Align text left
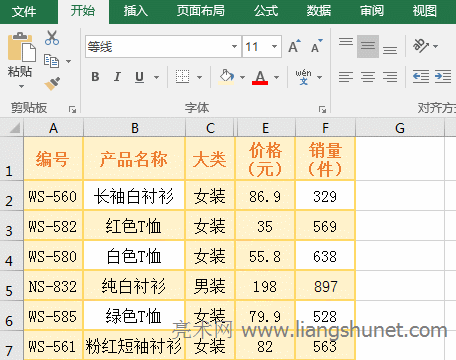Screen dimensions: 456x360 pos(346,77)
